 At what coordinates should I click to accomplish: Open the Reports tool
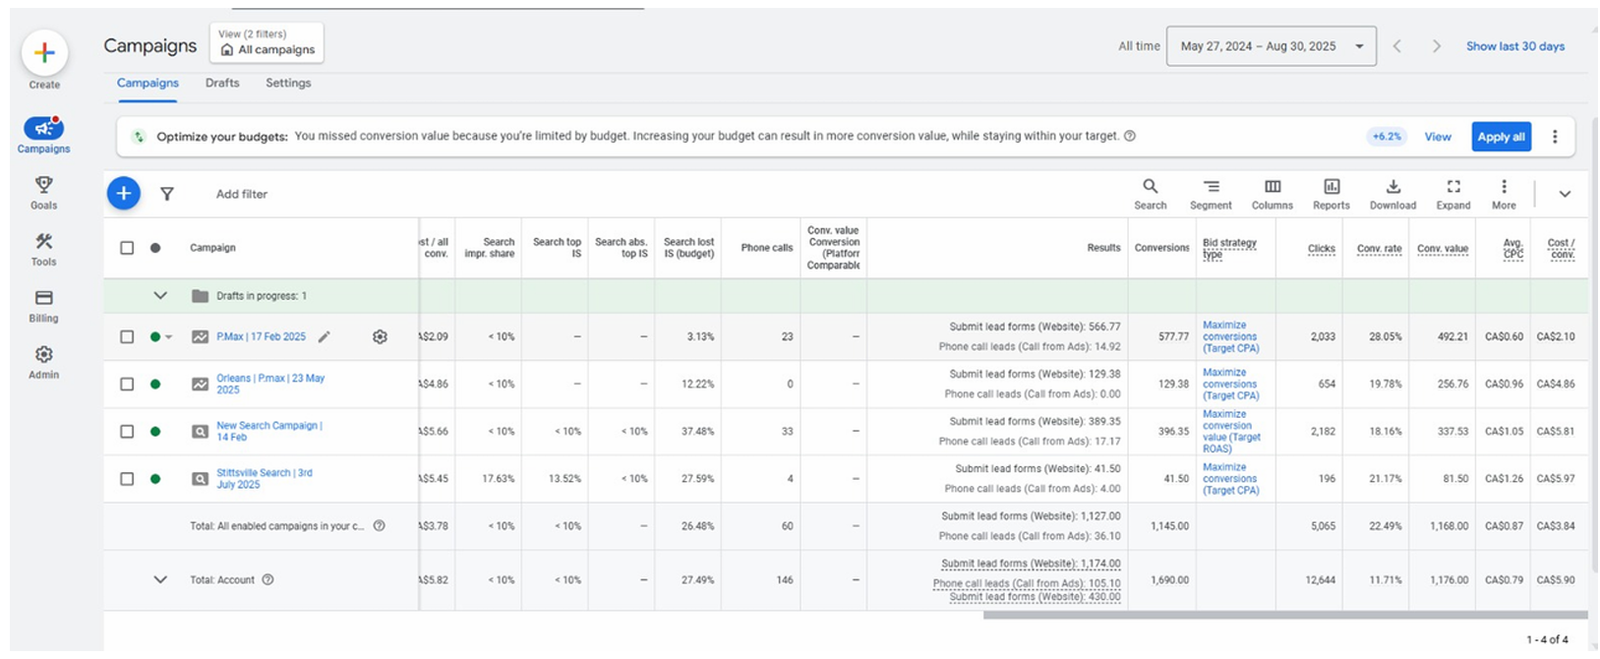(x=1331, y=193)
